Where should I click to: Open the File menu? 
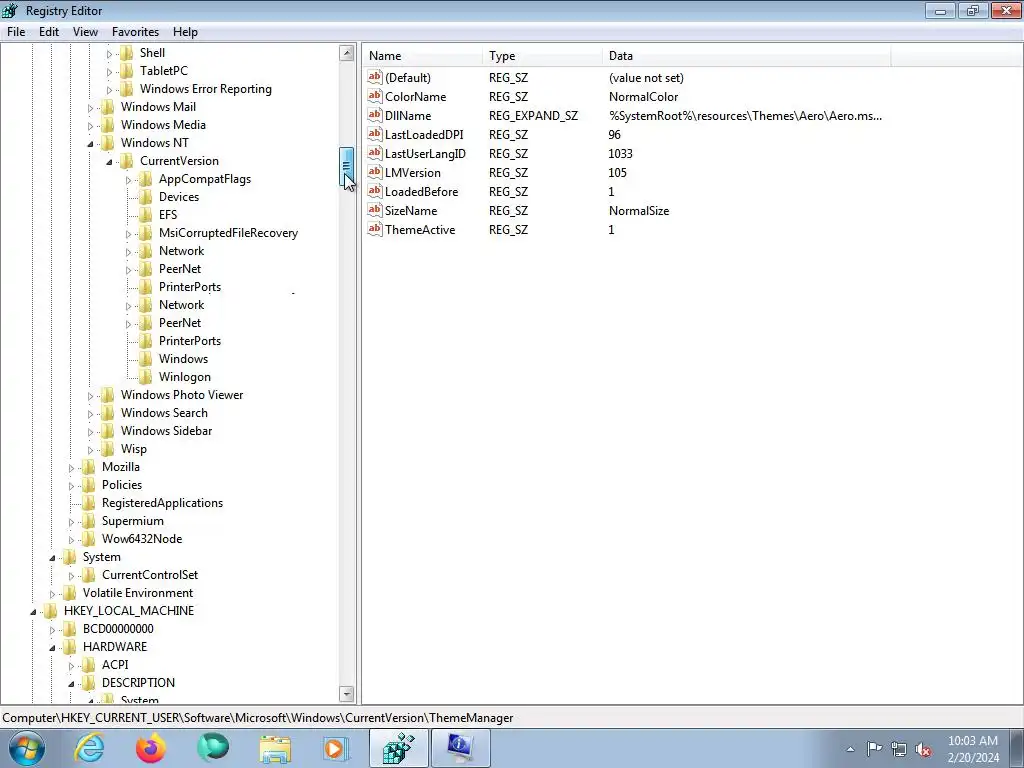(16, 32)
